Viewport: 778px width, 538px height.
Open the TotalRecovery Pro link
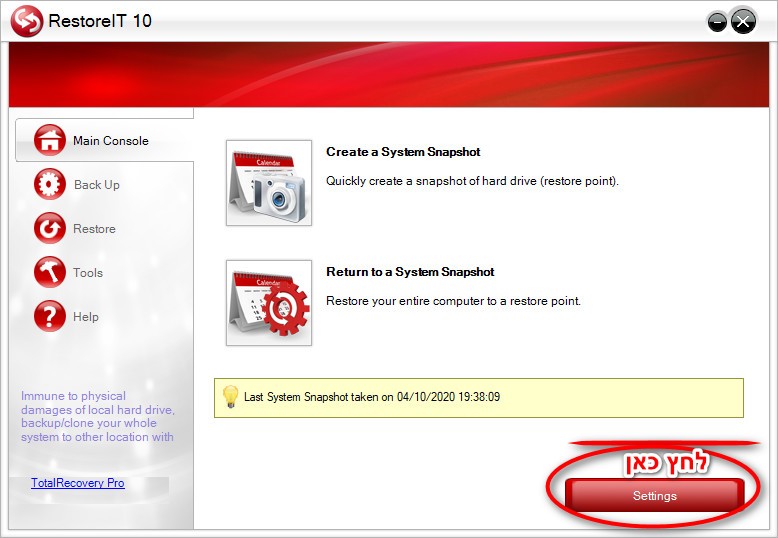(78, 483)
